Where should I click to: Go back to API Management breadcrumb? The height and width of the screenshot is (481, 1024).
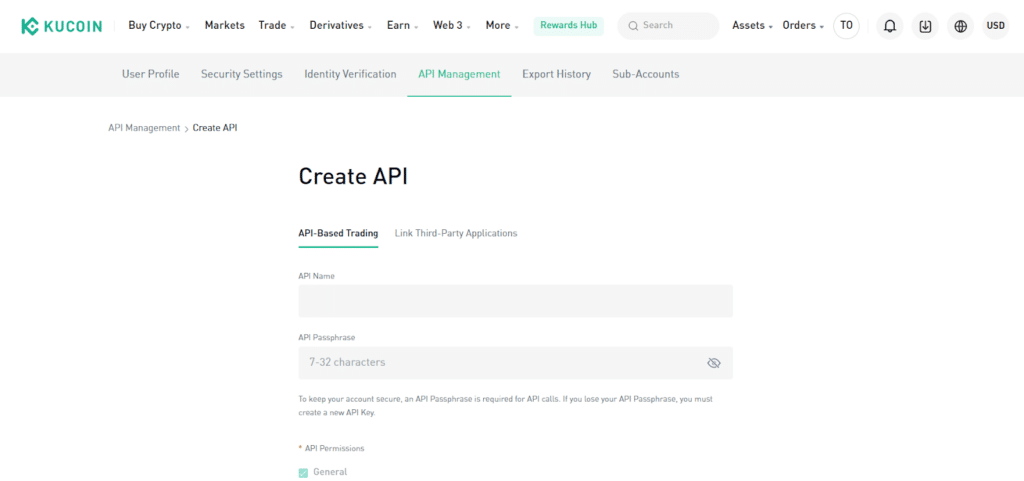[x=144, y=128]
